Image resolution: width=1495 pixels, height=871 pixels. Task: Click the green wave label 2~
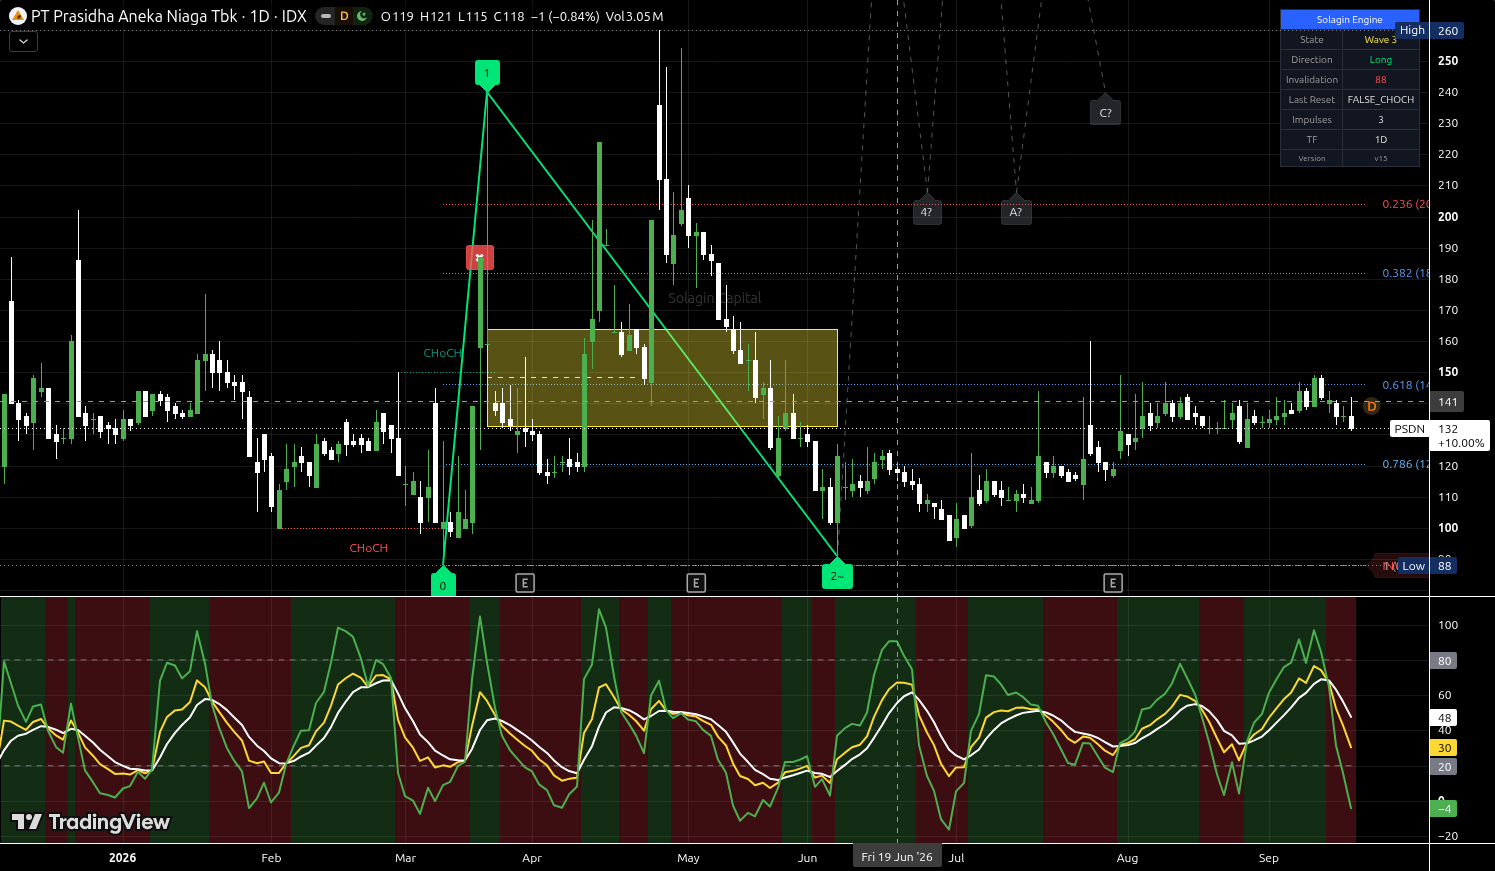point(837,575)
